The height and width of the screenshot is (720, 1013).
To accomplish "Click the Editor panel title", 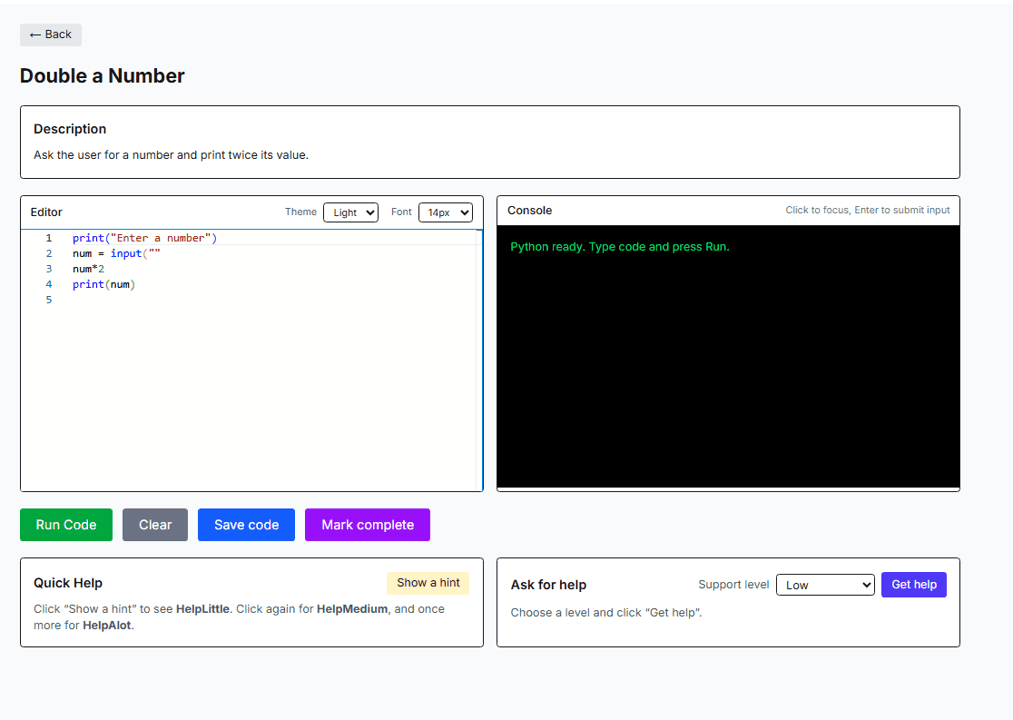I will pos(46,211).
